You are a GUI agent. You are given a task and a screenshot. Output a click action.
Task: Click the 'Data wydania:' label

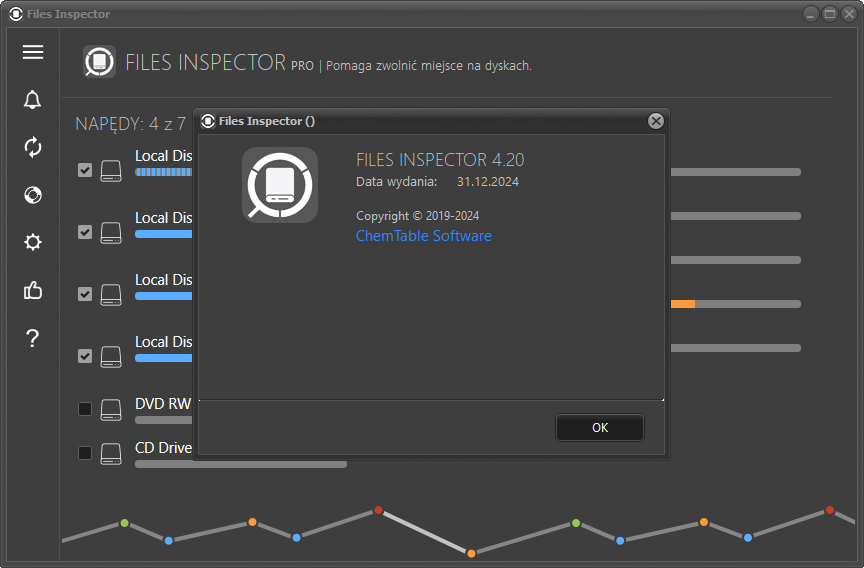396,182
